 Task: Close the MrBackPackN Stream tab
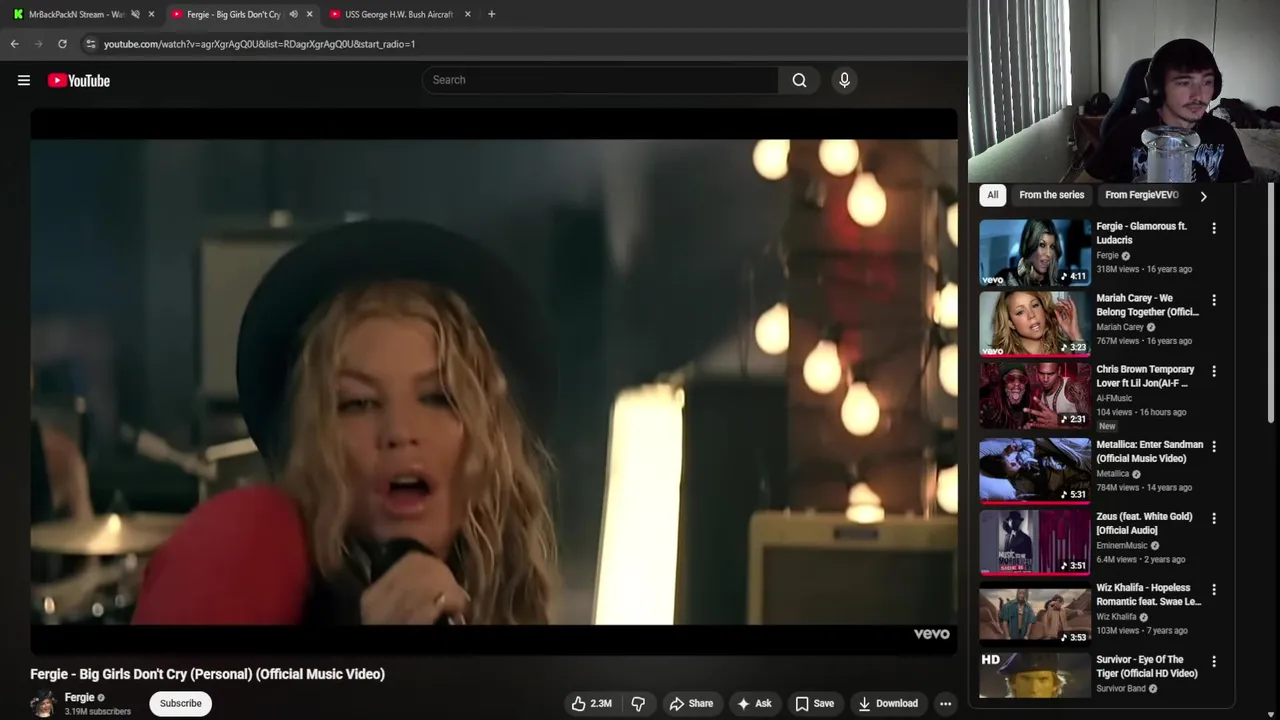point(151,14)
